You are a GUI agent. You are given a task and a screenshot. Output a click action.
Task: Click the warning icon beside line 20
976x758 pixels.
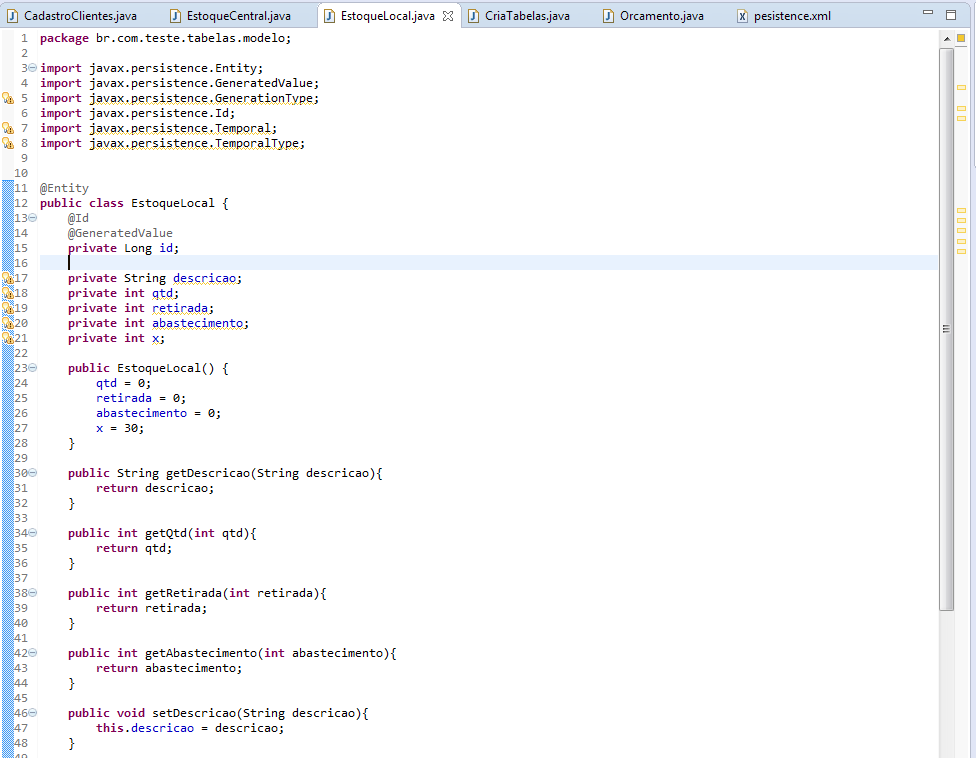click(x=7, y=323)
